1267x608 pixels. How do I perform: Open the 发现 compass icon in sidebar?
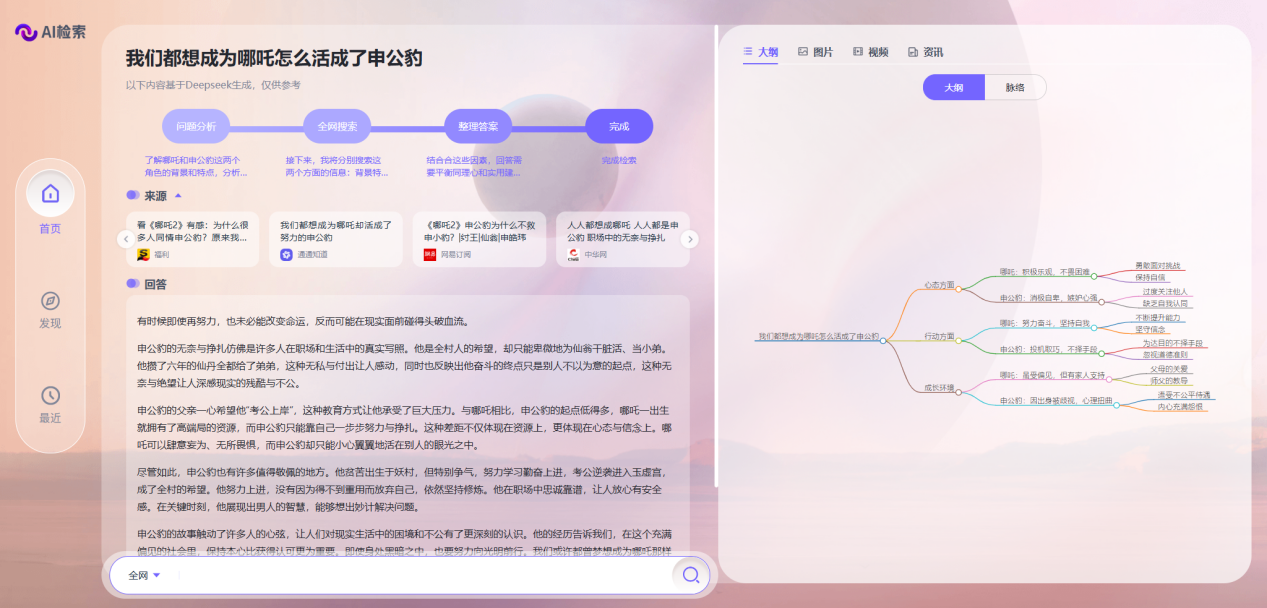pos(50,301)
